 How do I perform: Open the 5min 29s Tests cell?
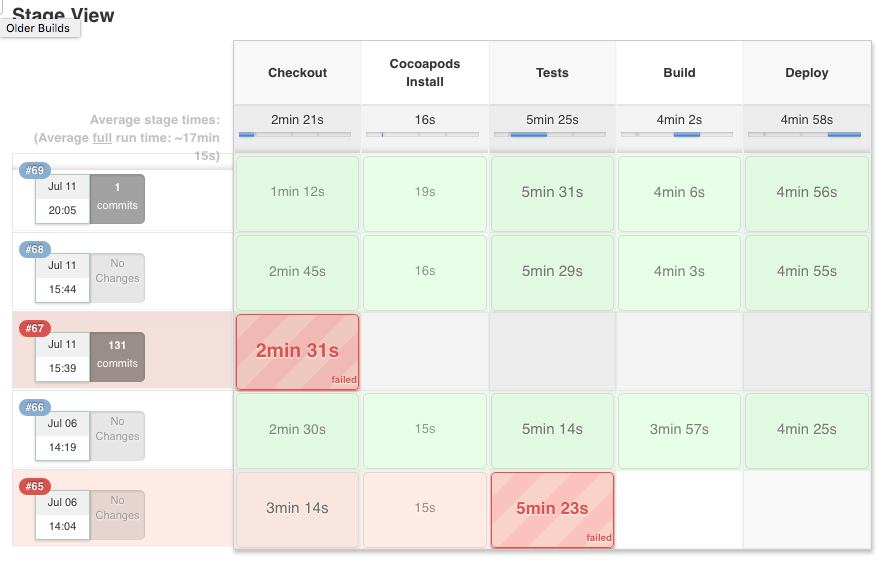[x=552, y=273]
